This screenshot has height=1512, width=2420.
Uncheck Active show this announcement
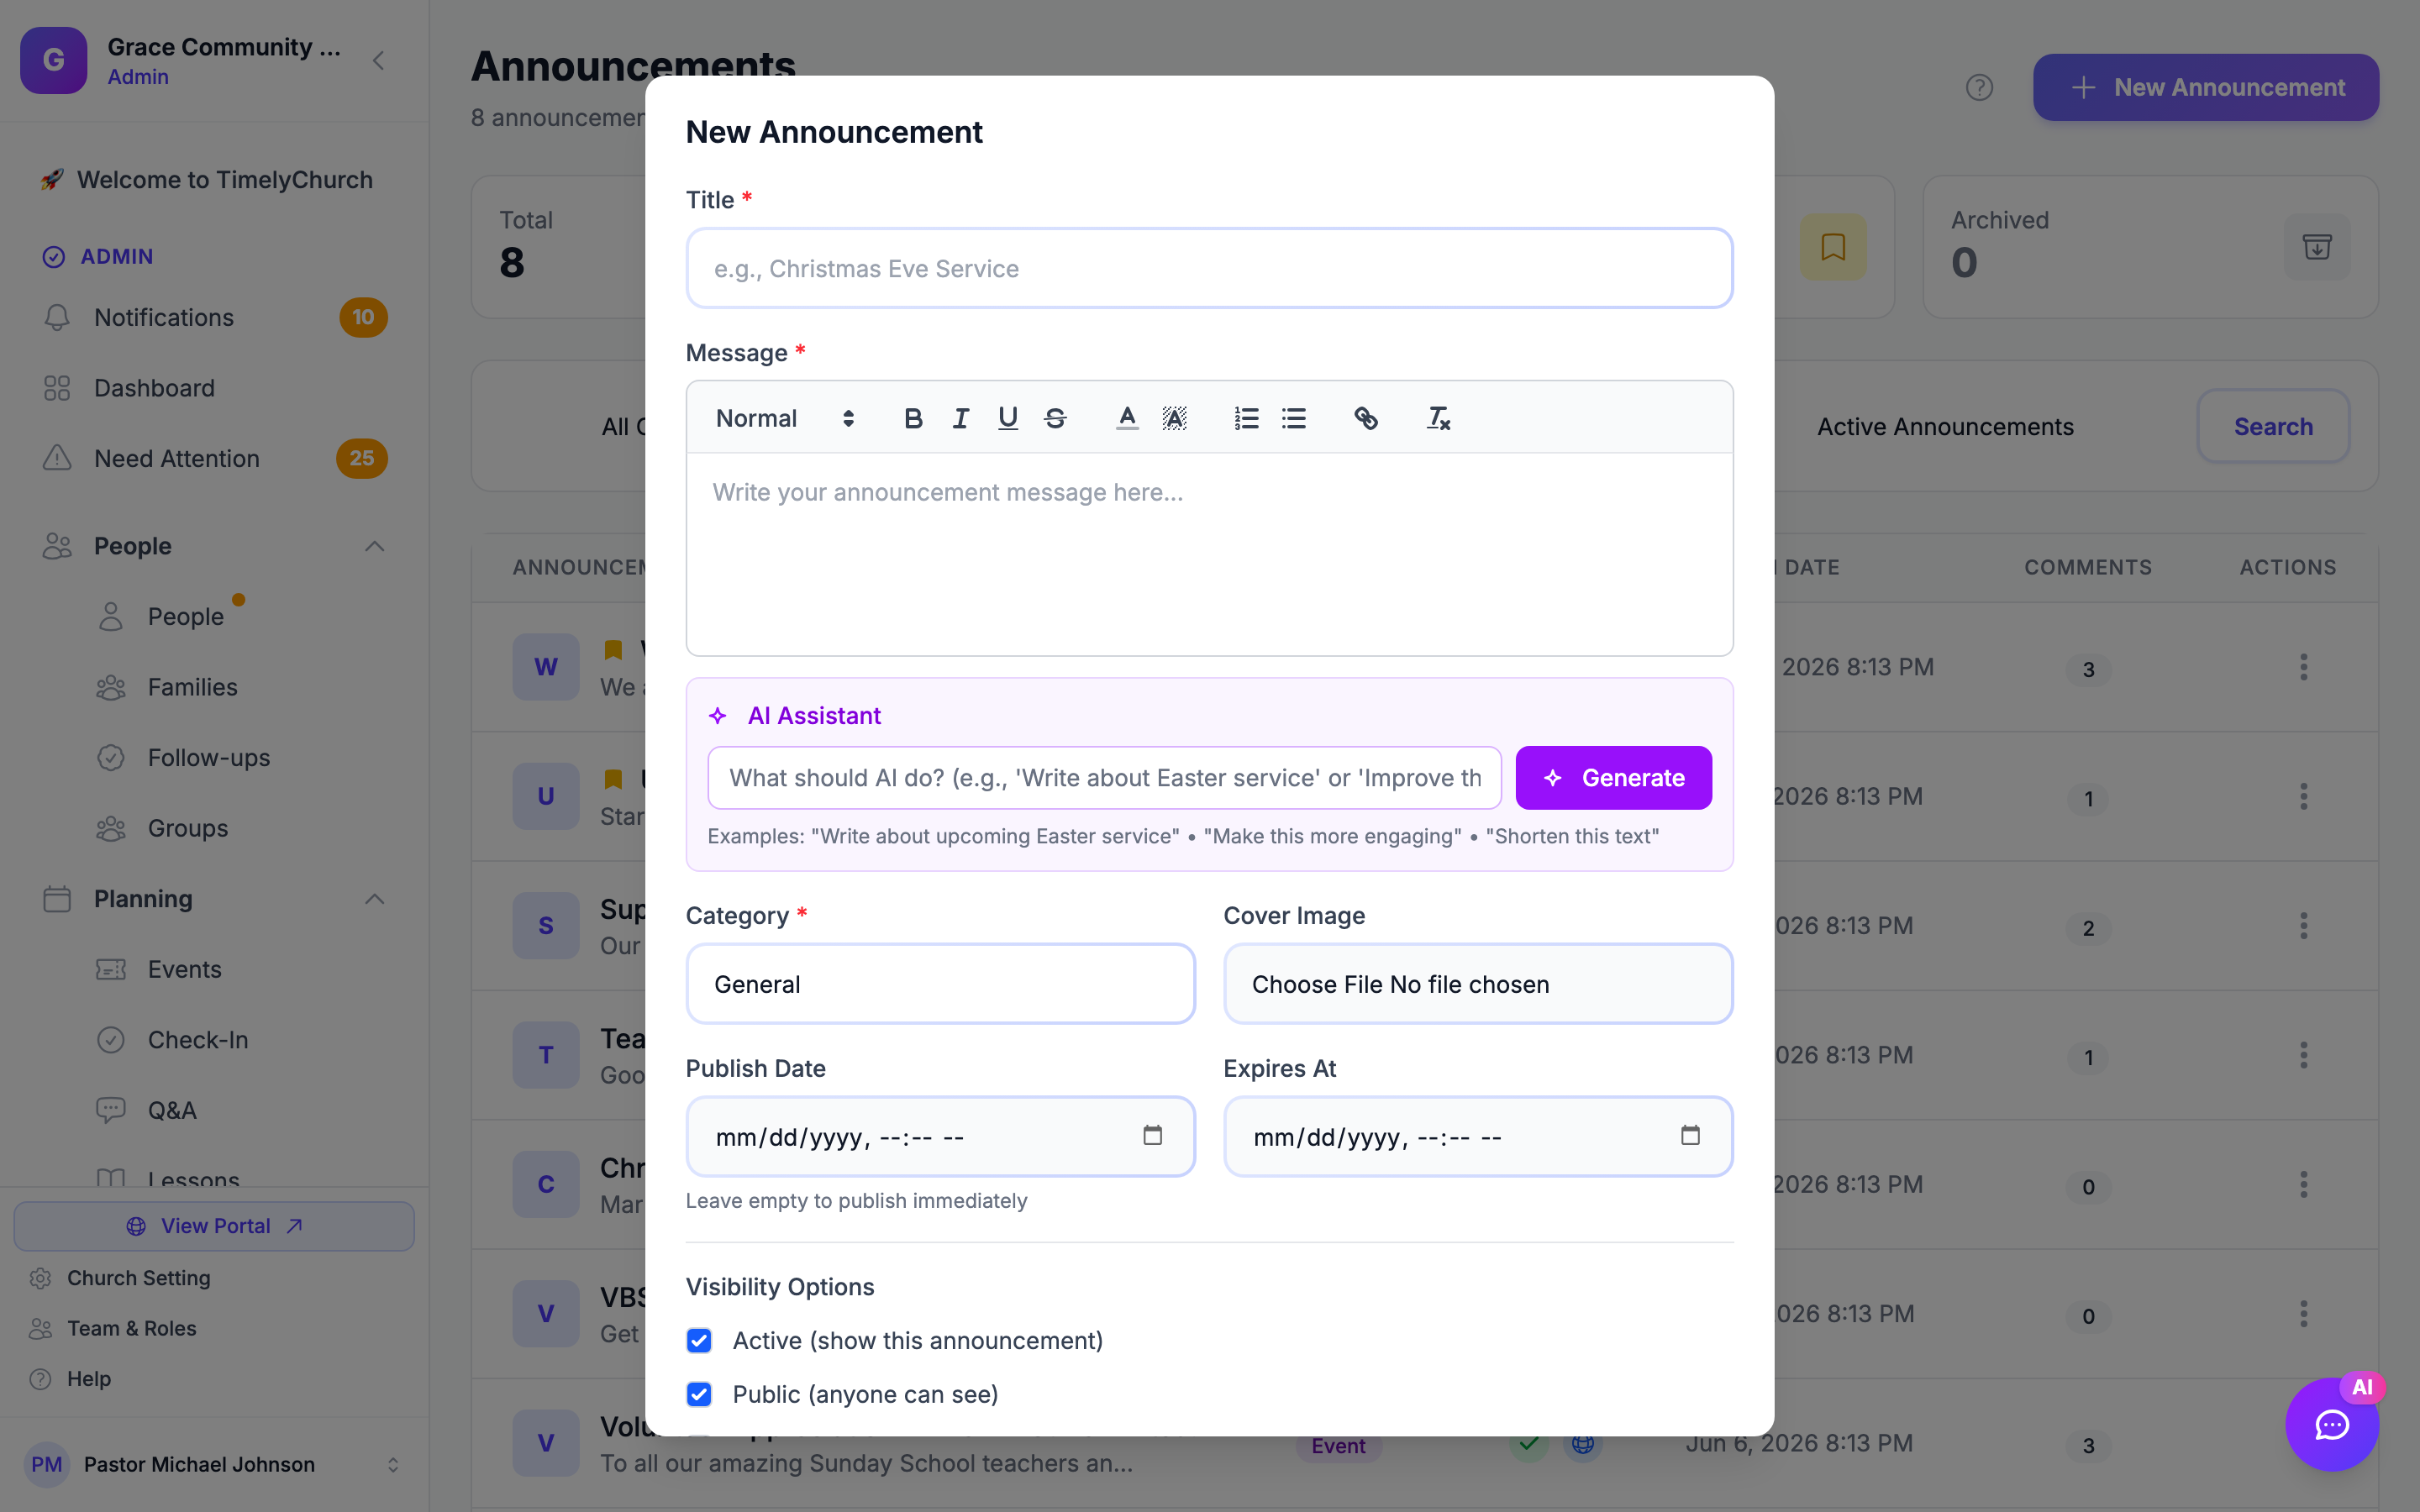[699, 1340]
